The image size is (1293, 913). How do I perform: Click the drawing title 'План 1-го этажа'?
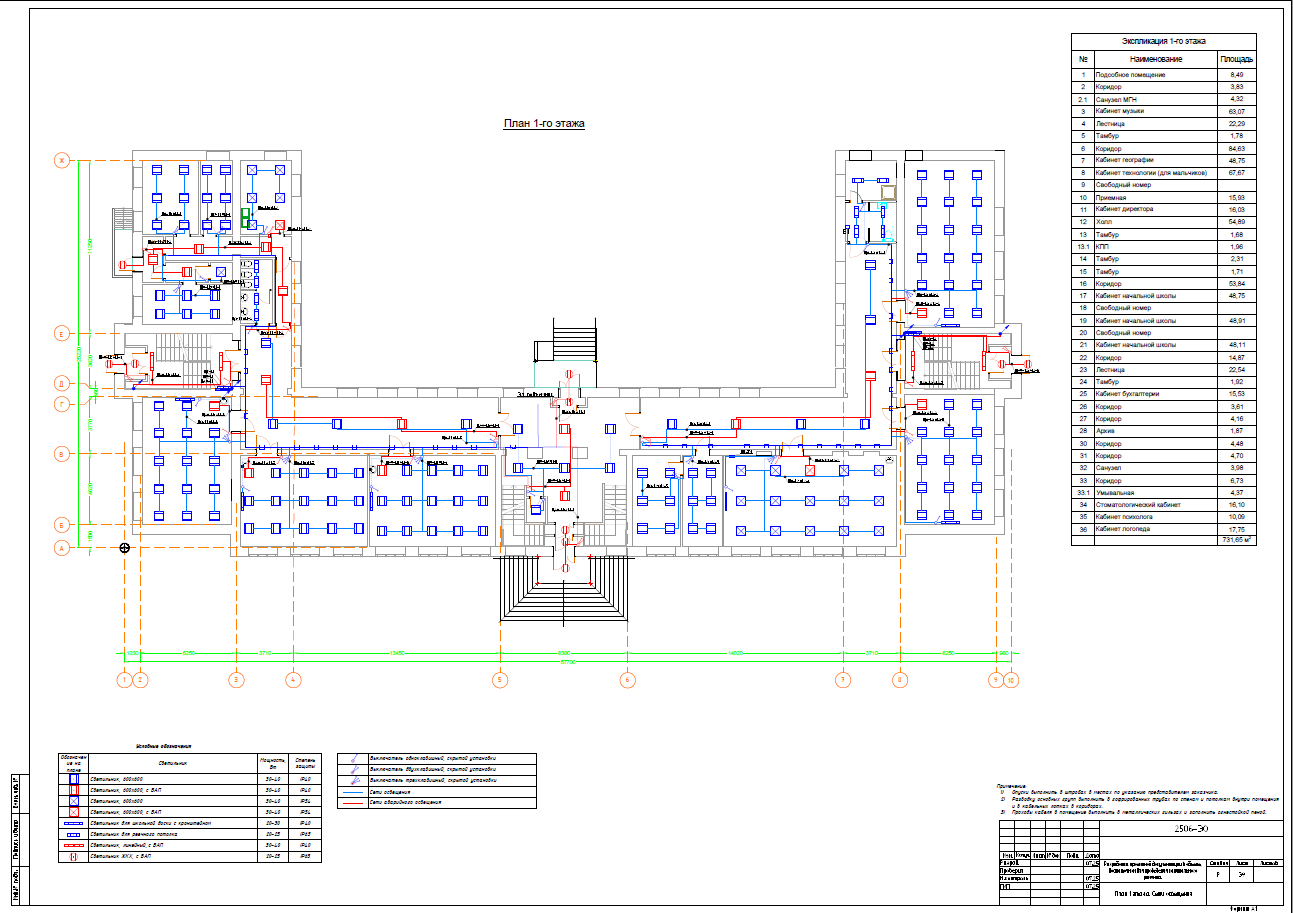coord(543,124)
